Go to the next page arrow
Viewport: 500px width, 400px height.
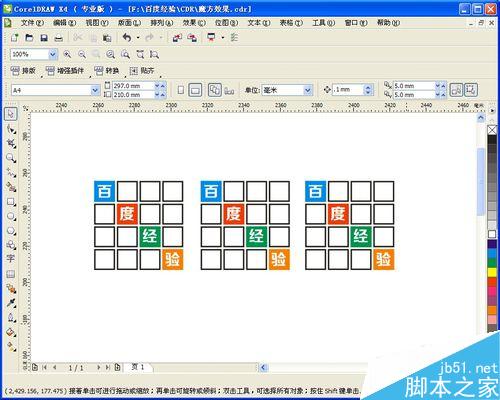point(98,367)
